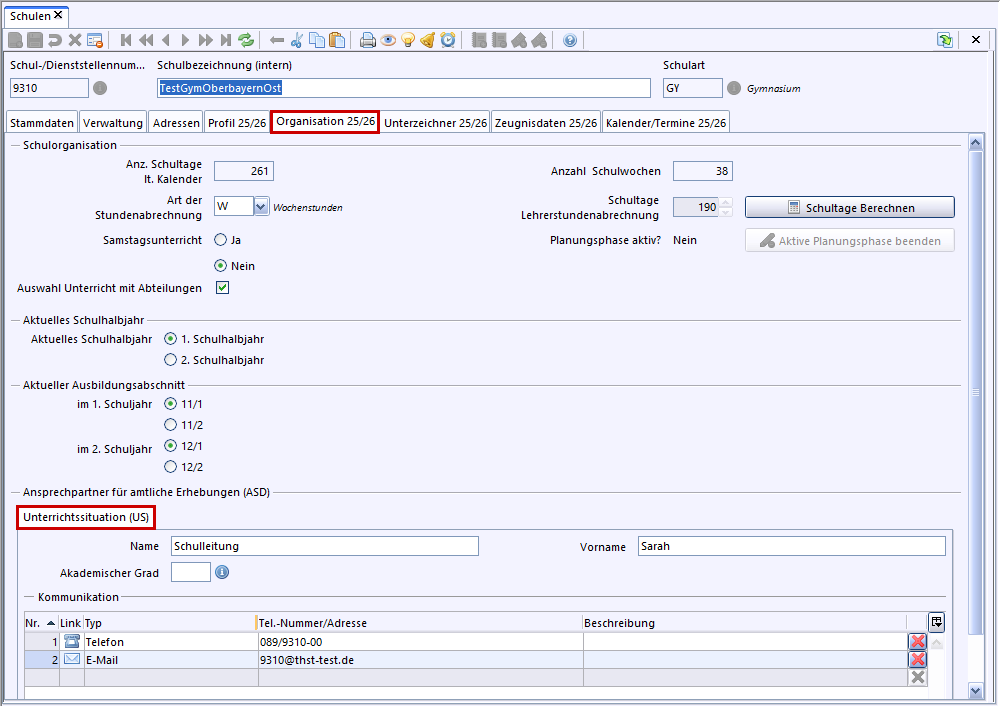Click the scissors cut icon

point(297,40)
